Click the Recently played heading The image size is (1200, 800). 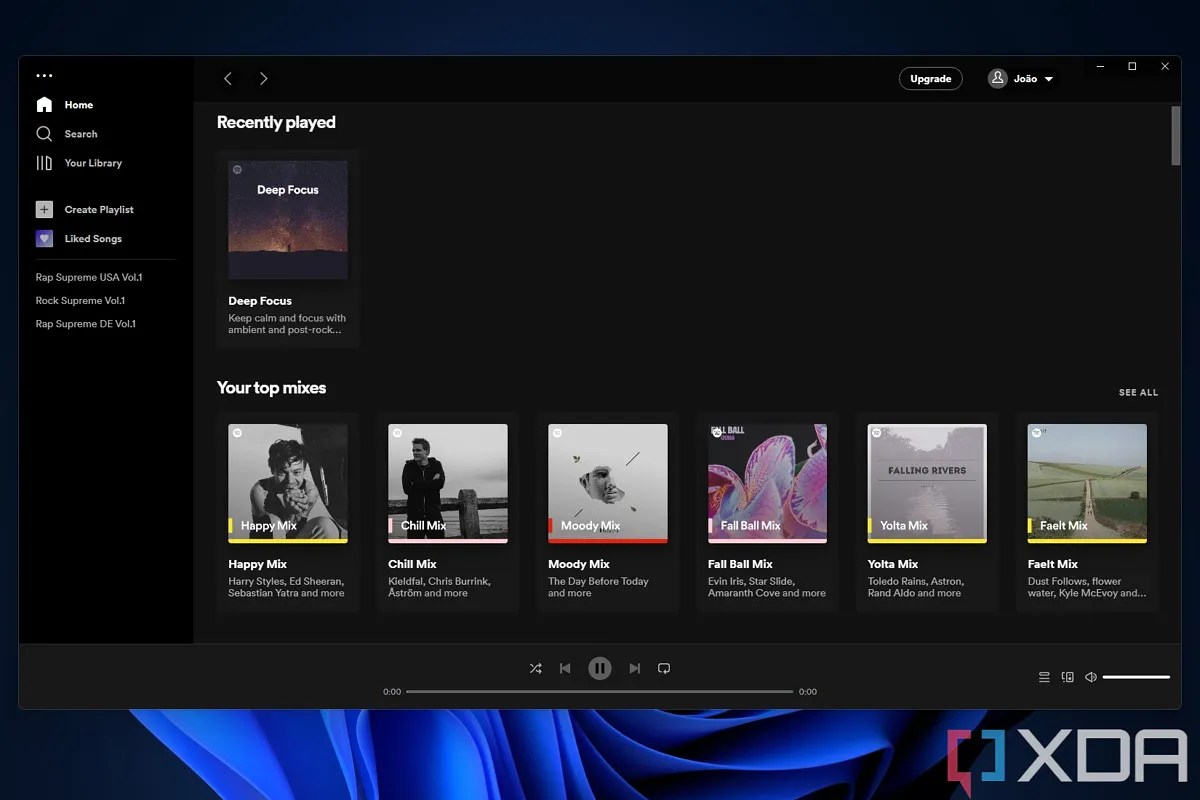point(276,122)
